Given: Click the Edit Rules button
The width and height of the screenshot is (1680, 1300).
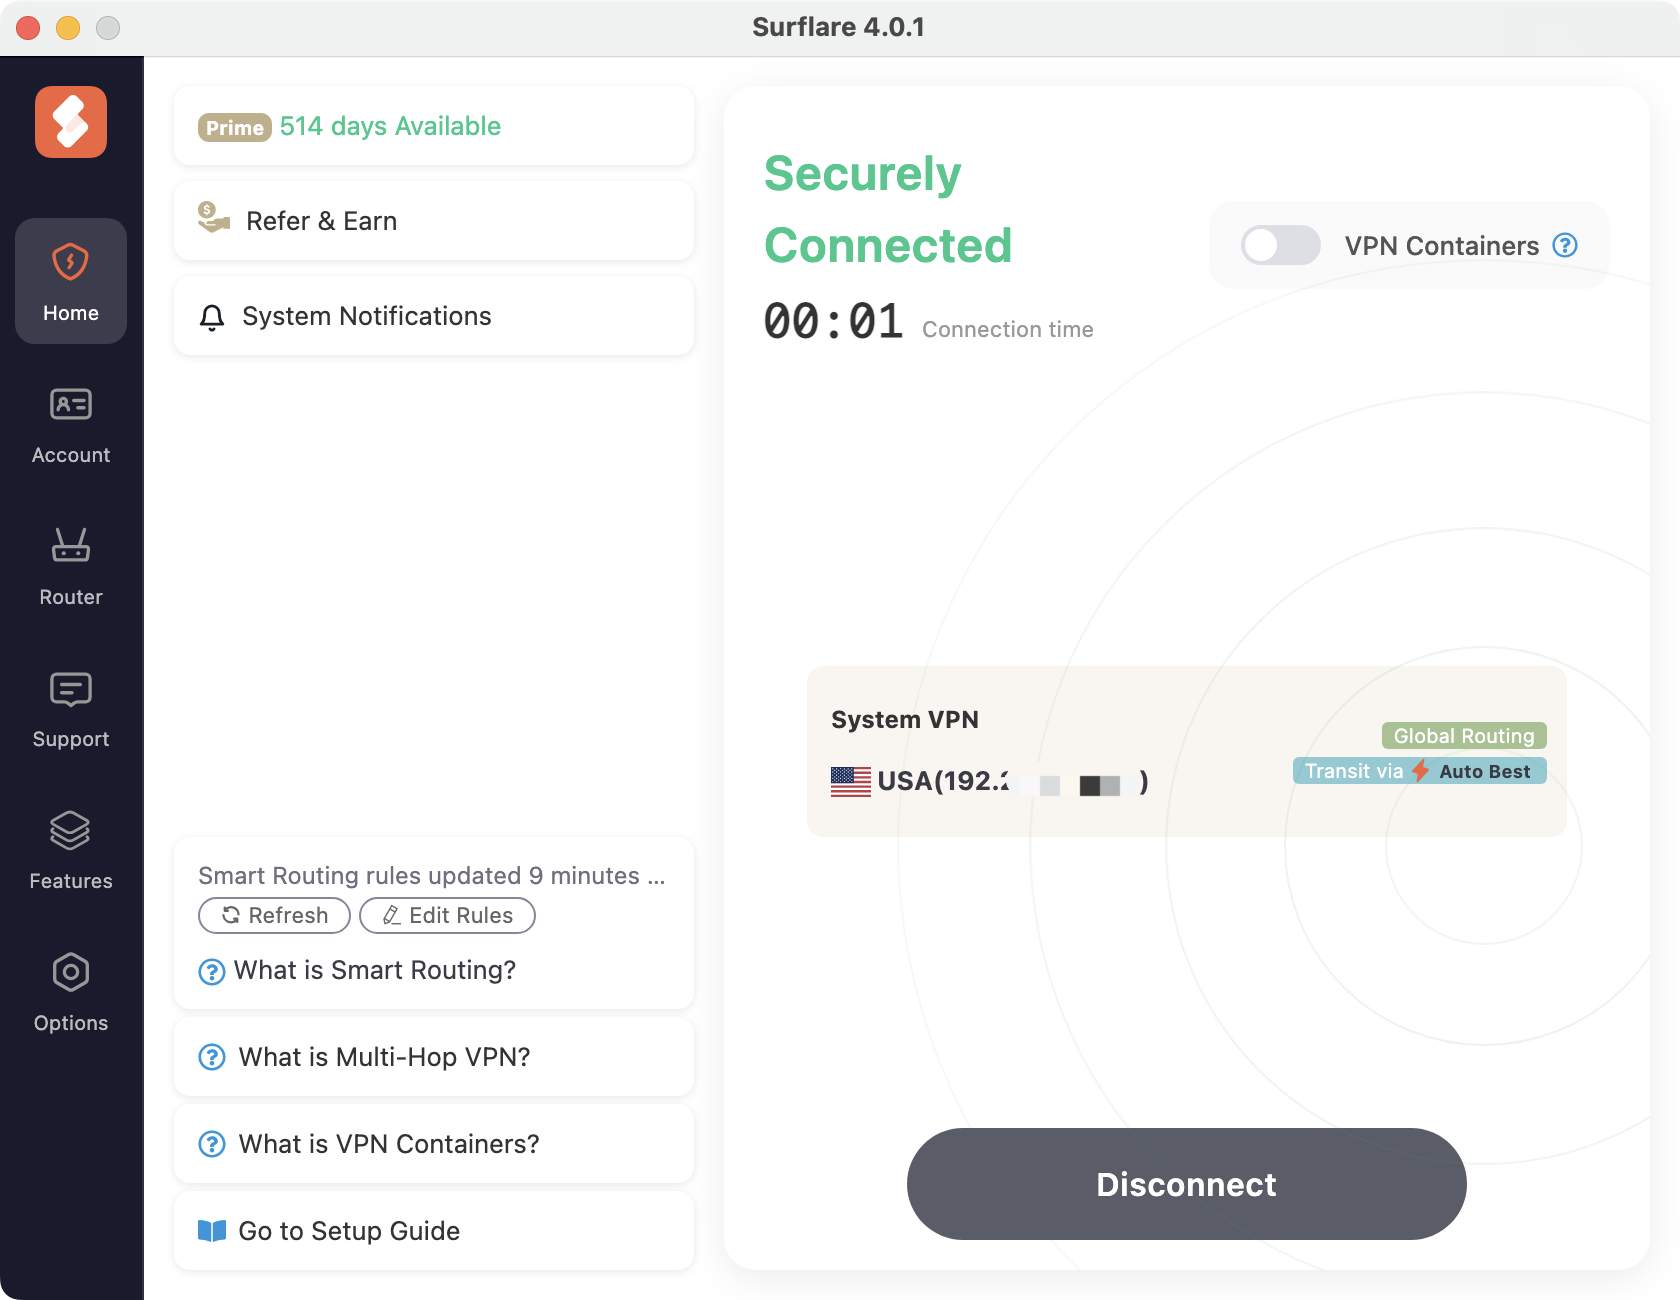Looking at the screenshot, I should click(x=447, y=915).
